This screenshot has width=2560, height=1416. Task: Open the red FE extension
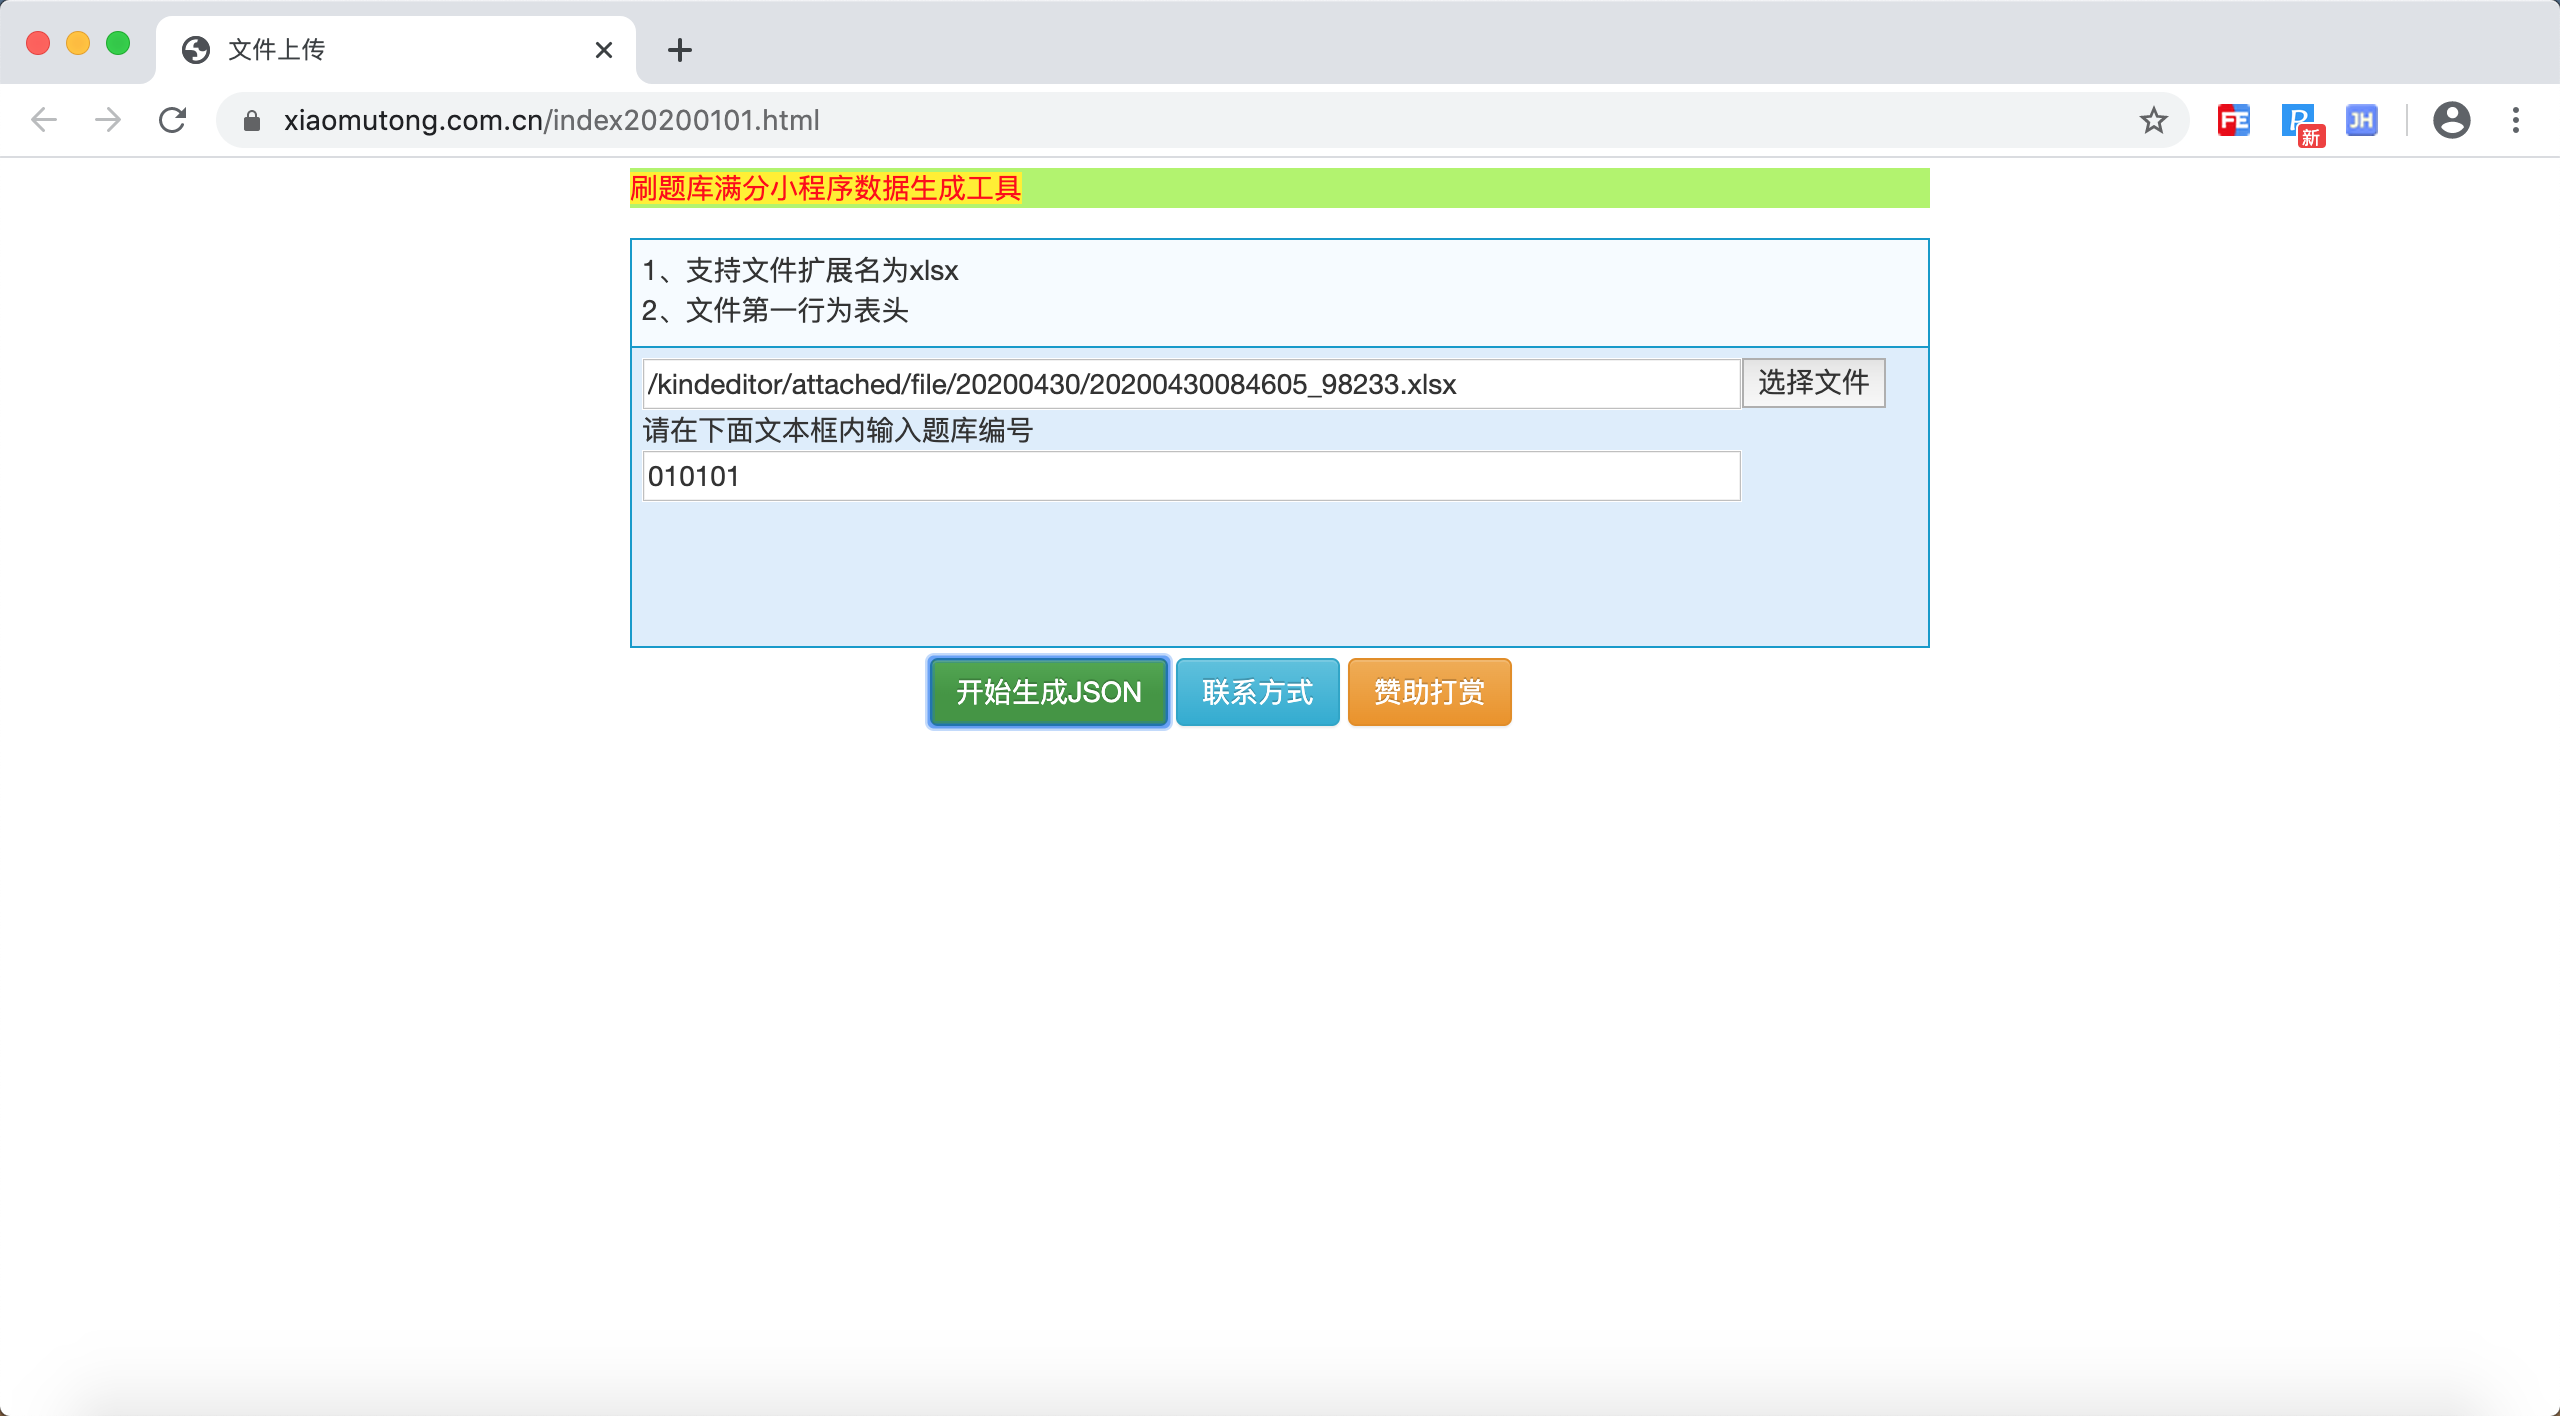pos(2233,120)
